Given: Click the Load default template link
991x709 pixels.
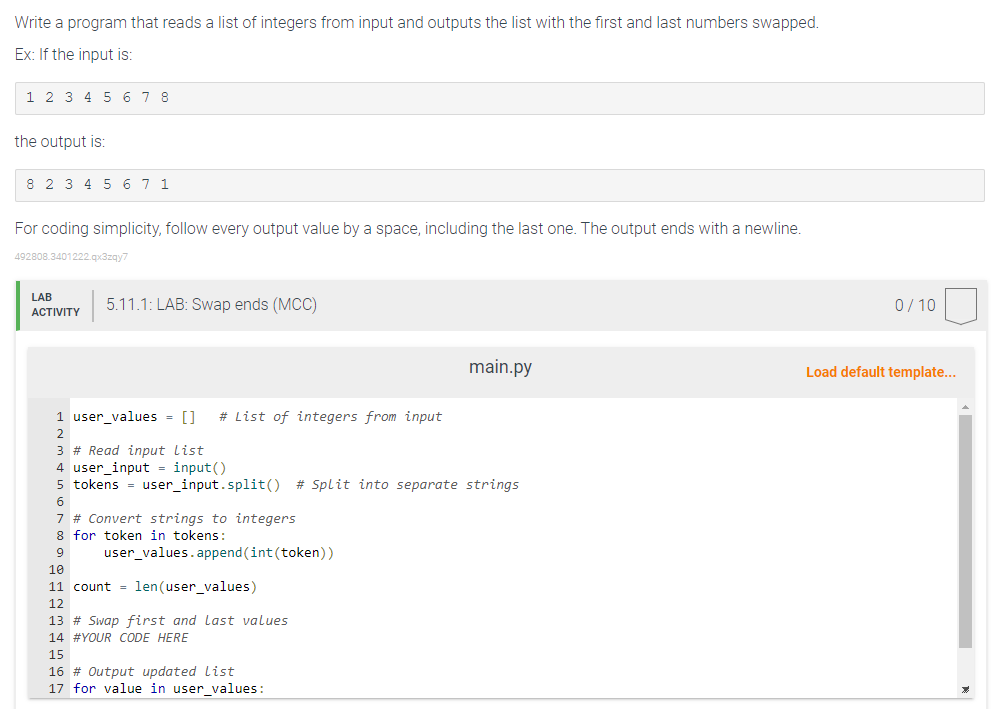Looking at the screenshot, I should [x=880, y=372].
